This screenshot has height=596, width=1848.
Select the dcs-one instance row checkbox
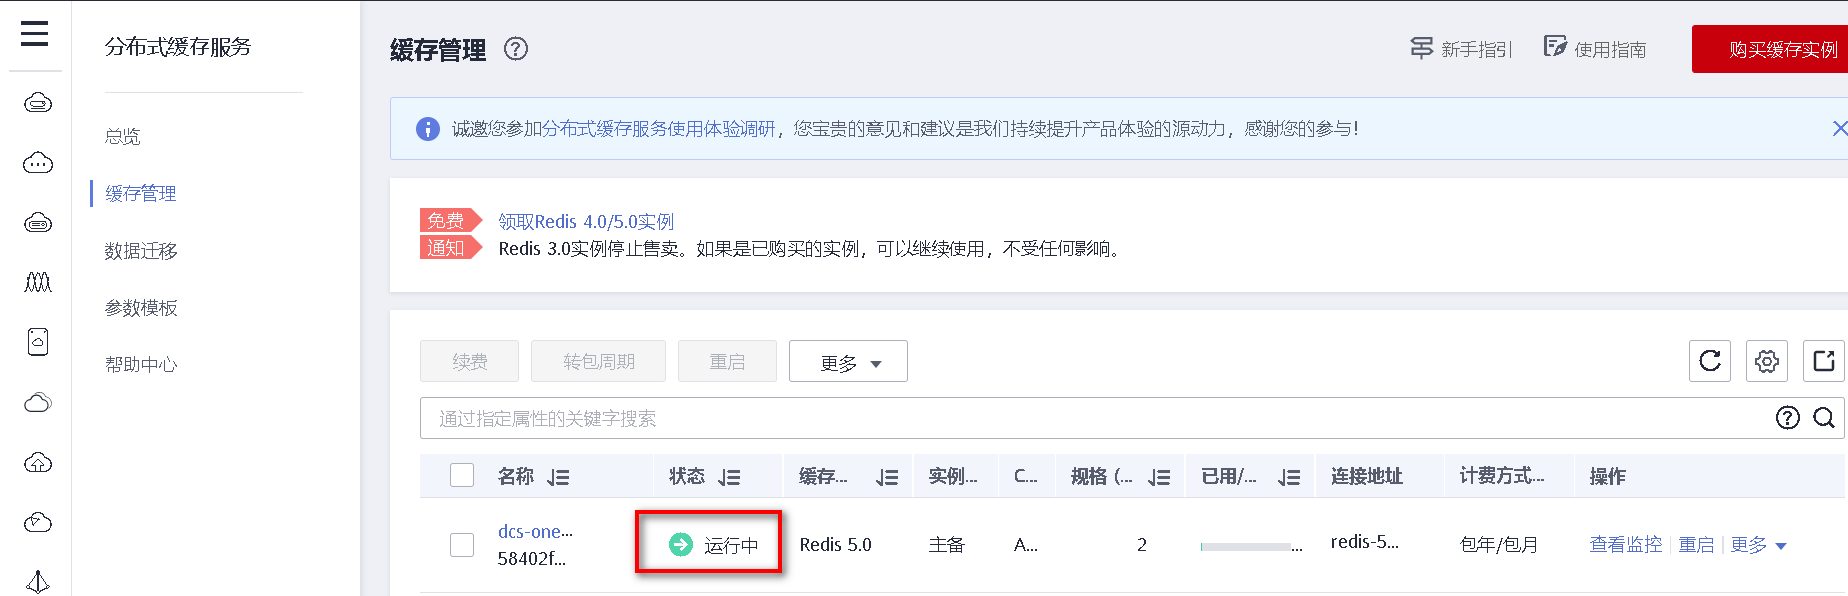[x=462, y=545]
